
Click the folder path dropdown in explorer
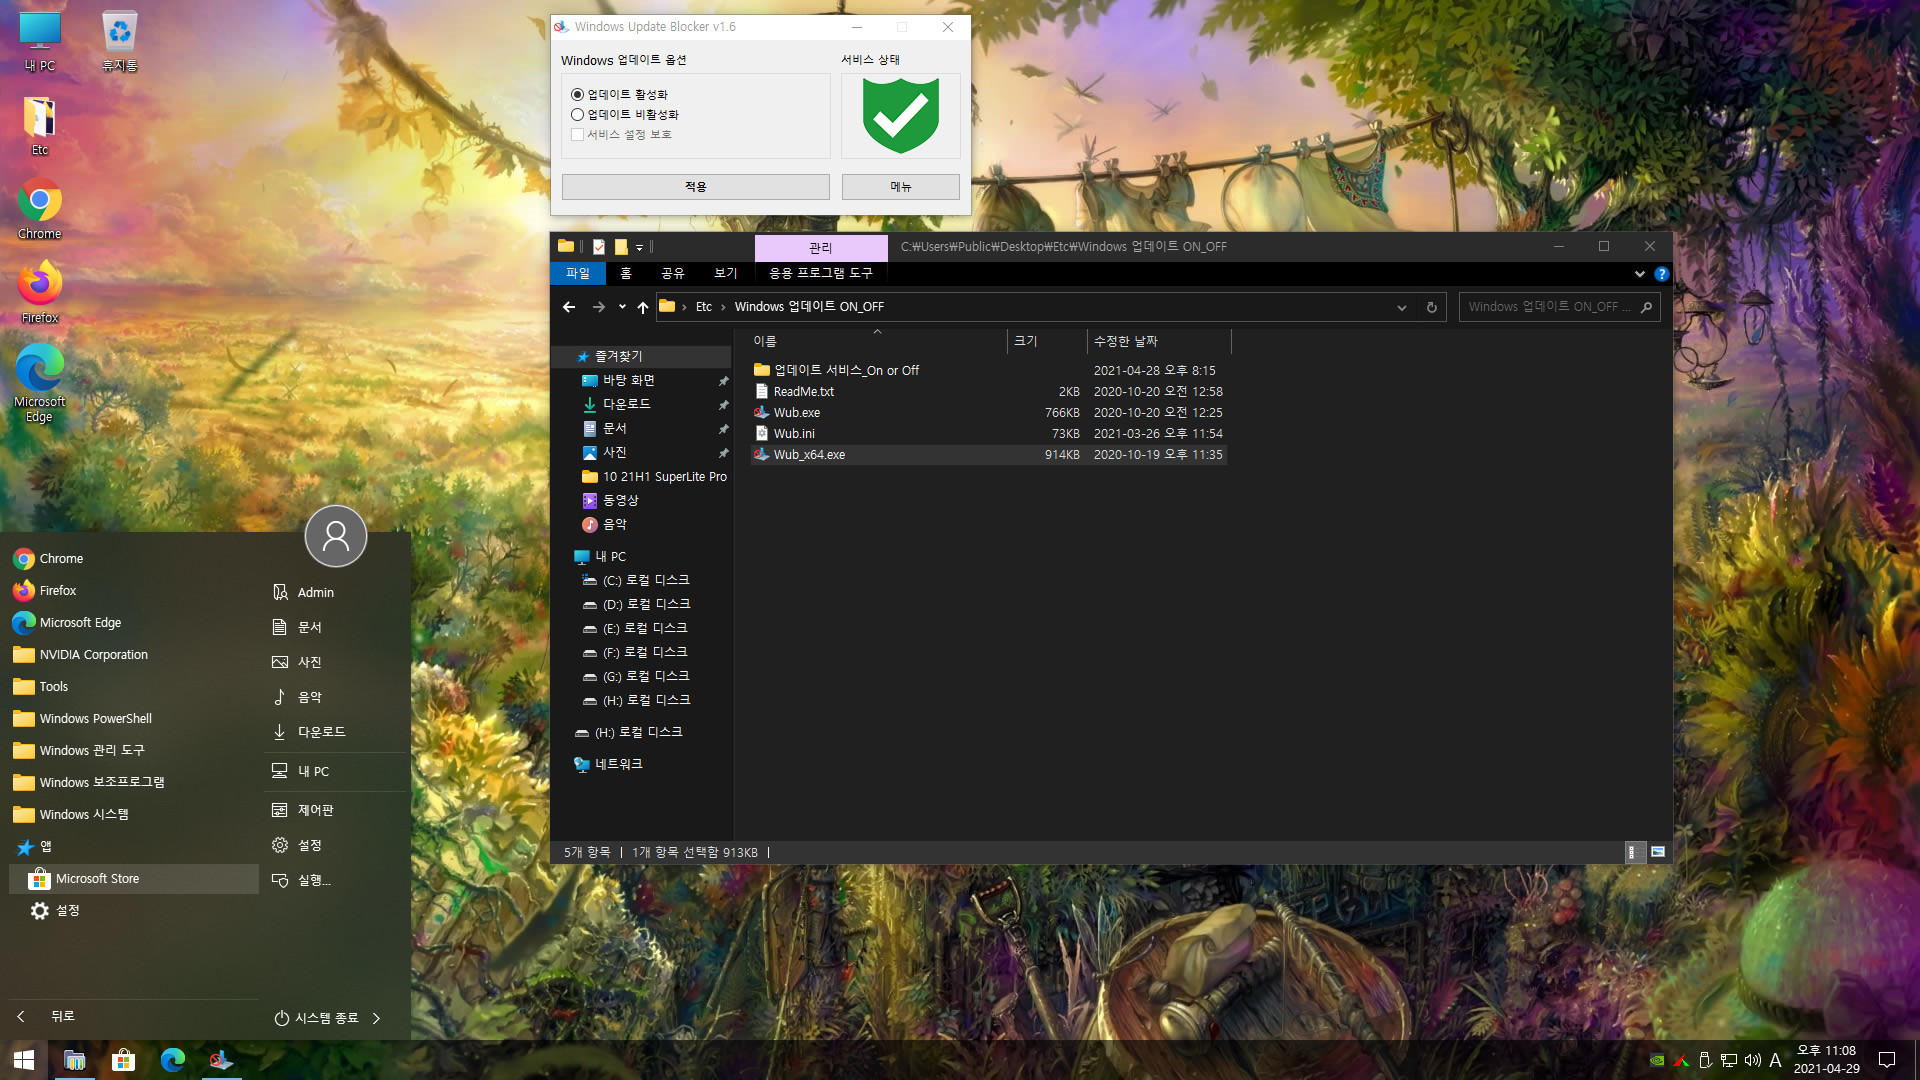click(1402, 307)
